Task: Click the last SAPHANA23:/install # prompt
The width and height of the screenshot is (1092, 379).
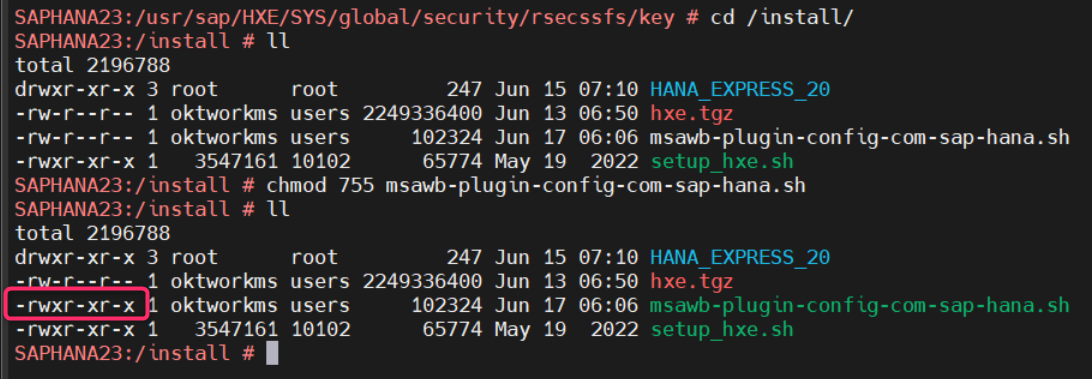Action: [x=134, y=353]
